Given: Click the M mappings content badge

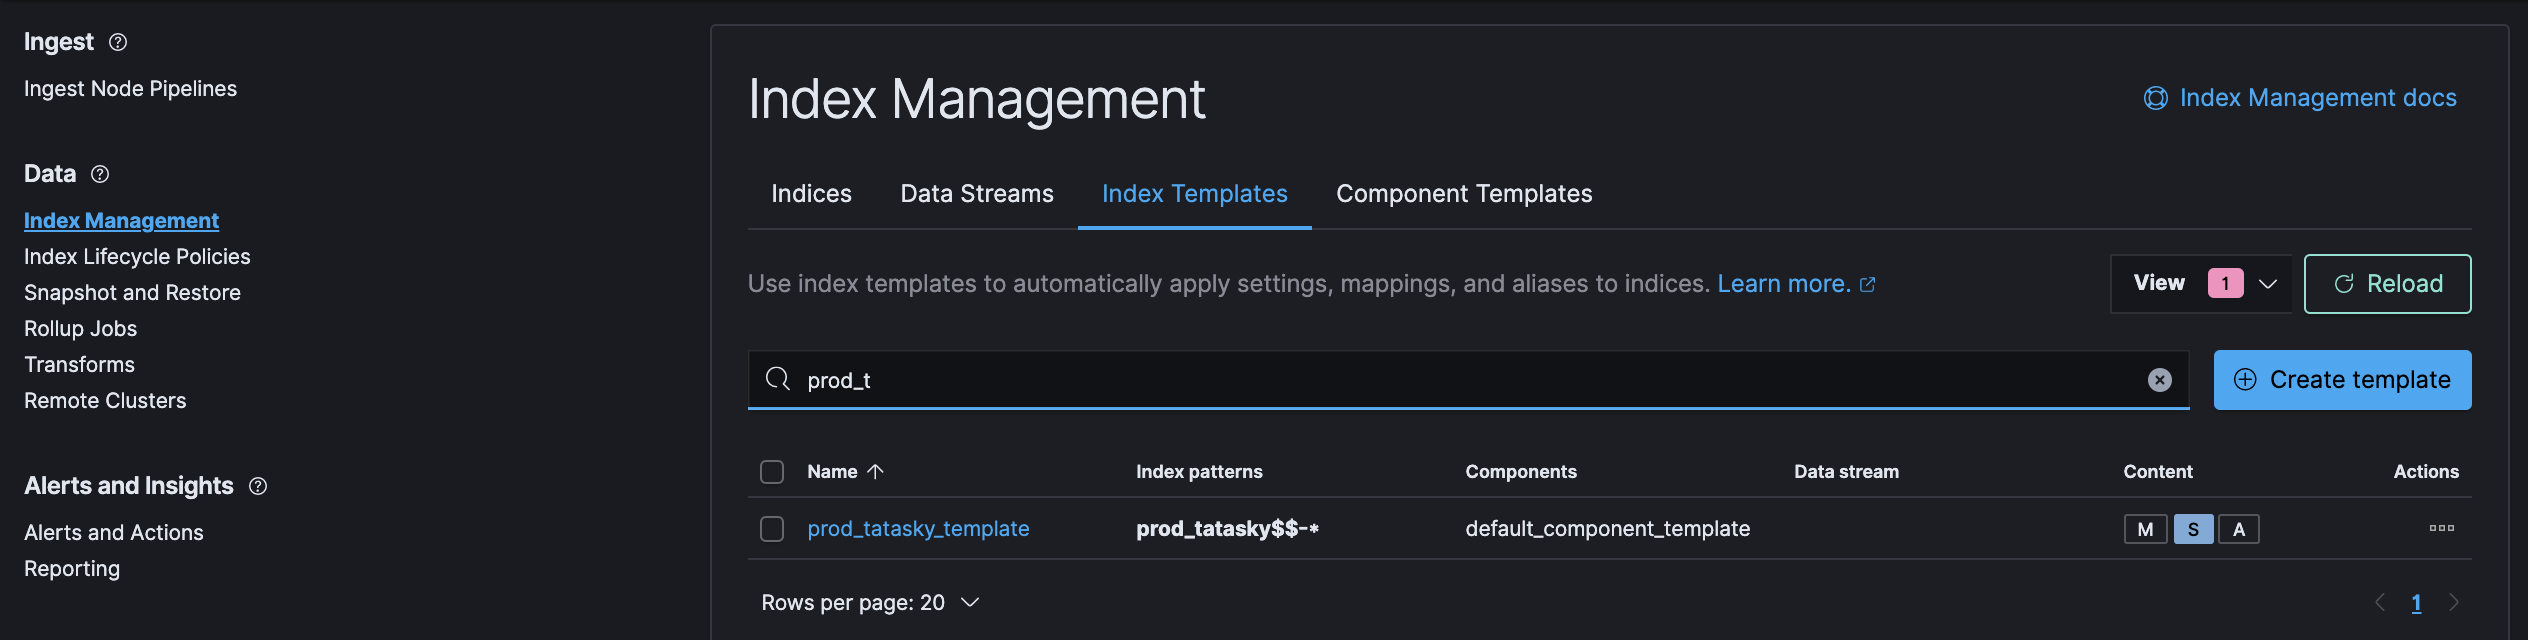Looking at the screenshot, I should click(2145, 529).
